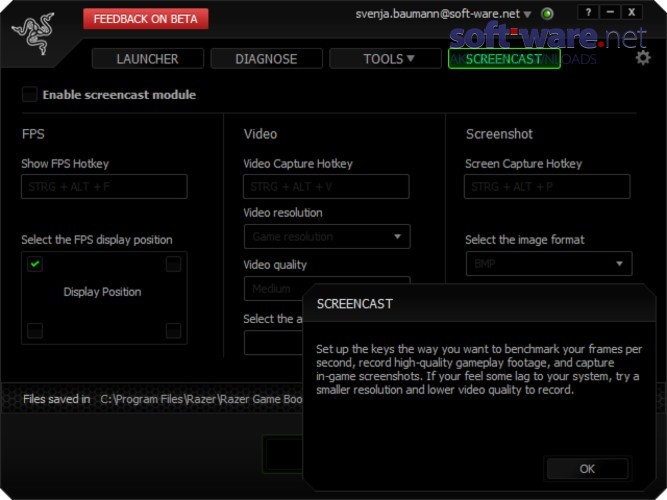Enable screencast module checkbox
This screenshot has width=667, height=500.
pos(29,94)
